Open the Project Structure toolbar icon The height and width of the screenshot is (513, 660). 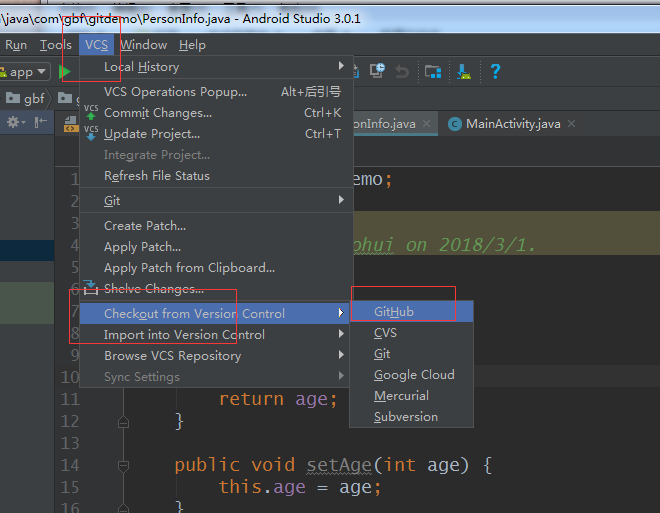(433, 72)
